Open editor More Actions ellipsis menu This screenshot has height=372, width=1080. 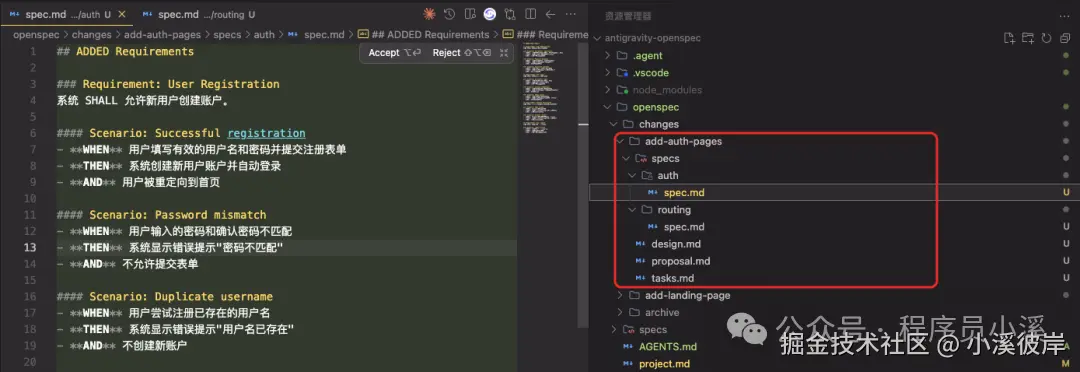click(x=570, y=14)
